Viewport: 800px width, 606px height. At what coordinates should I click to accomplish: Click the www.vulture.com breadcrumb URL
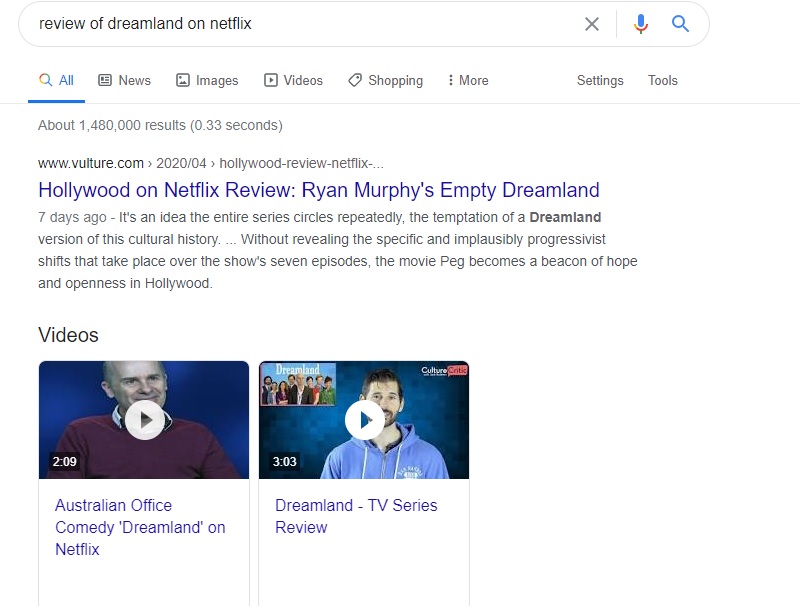pyautogui.click(x=91, y=163)
